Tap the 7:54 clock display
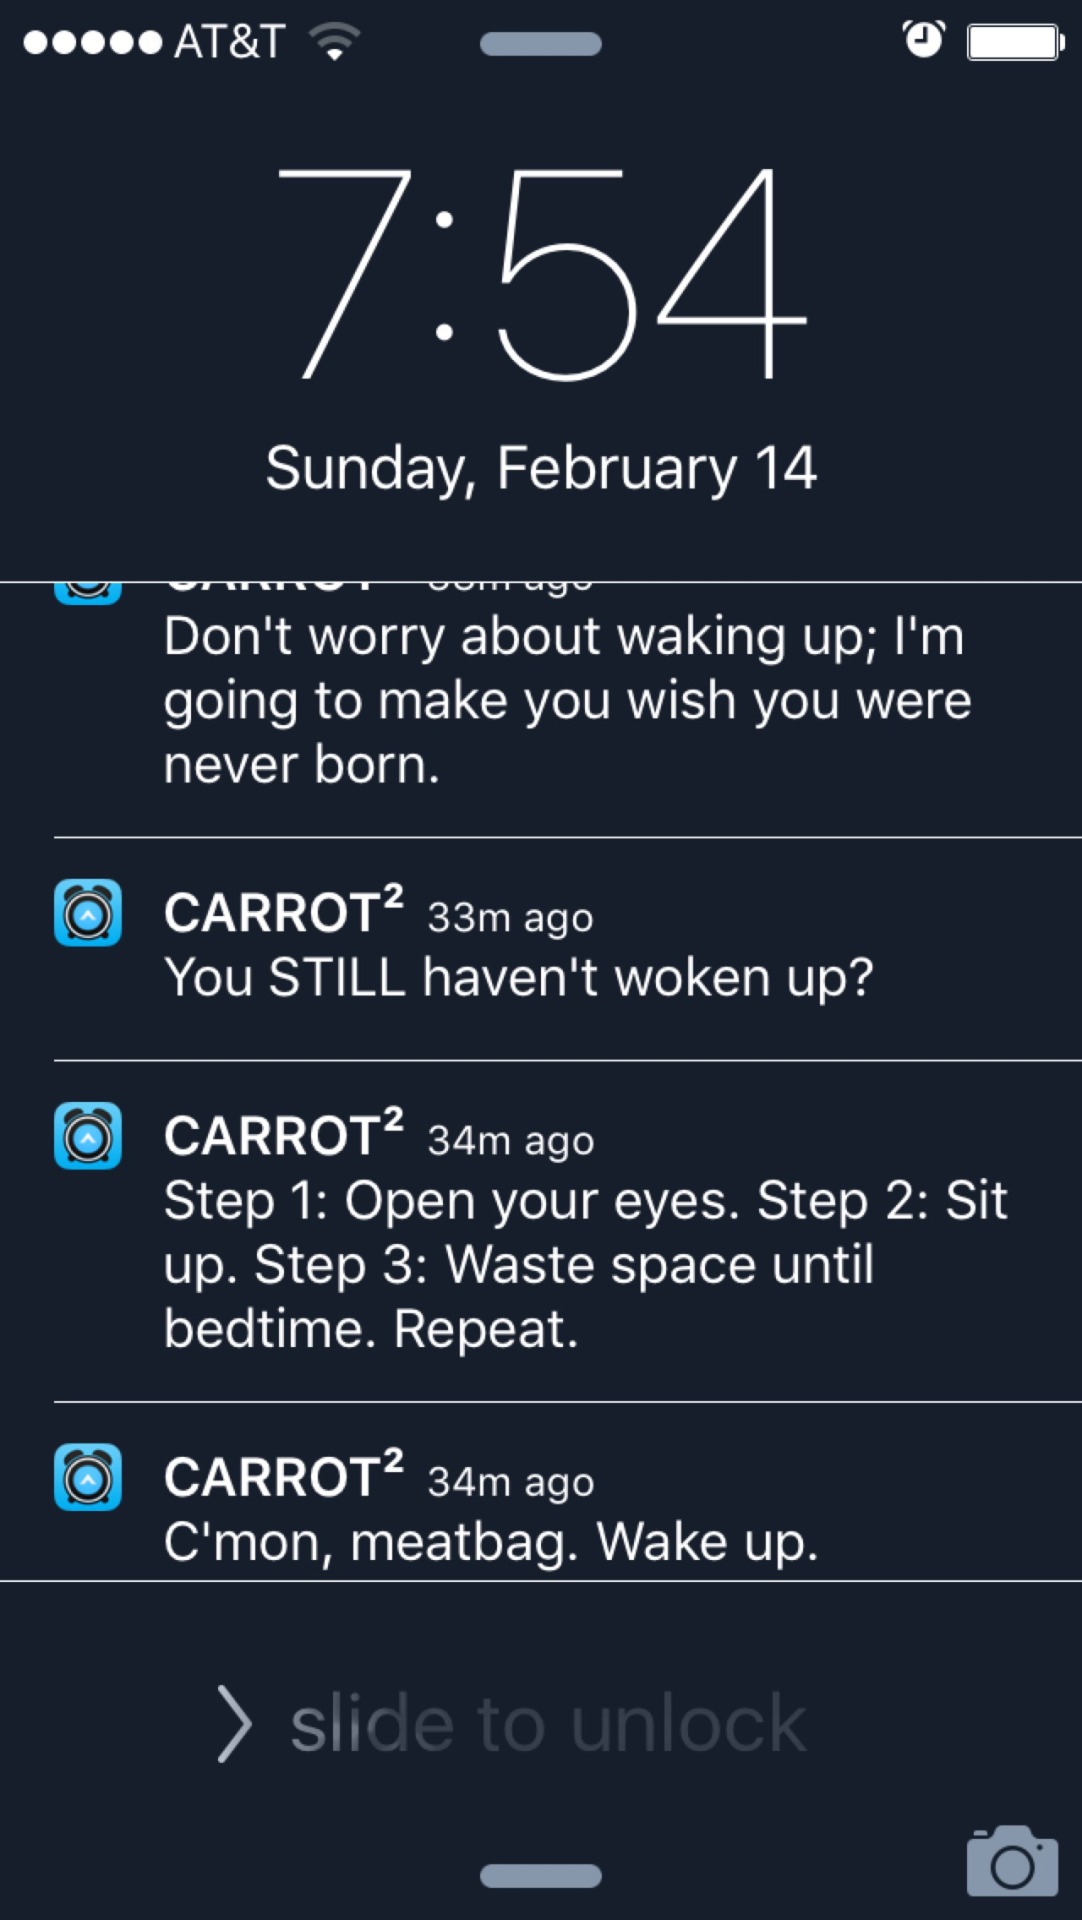 [541, 275]
